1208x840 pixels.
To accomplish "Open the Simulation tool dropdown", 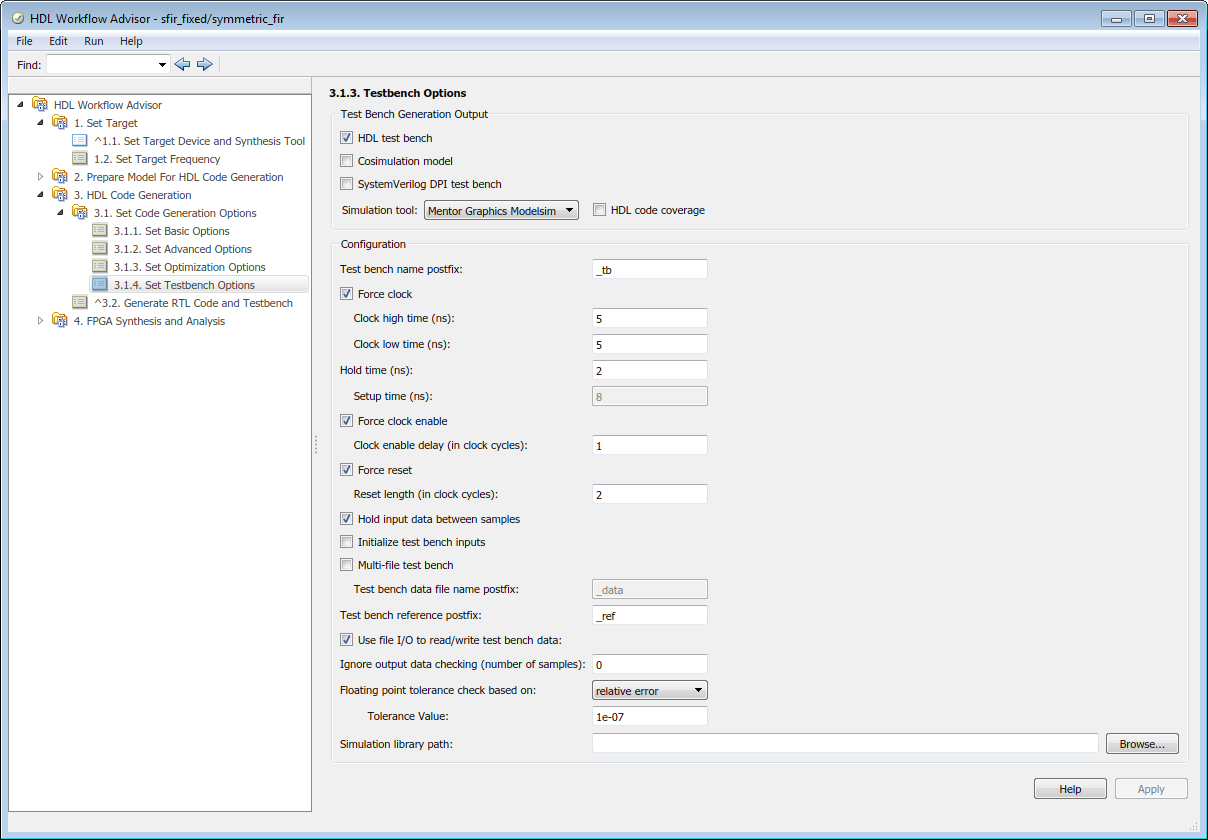I will tap(501, 210).
